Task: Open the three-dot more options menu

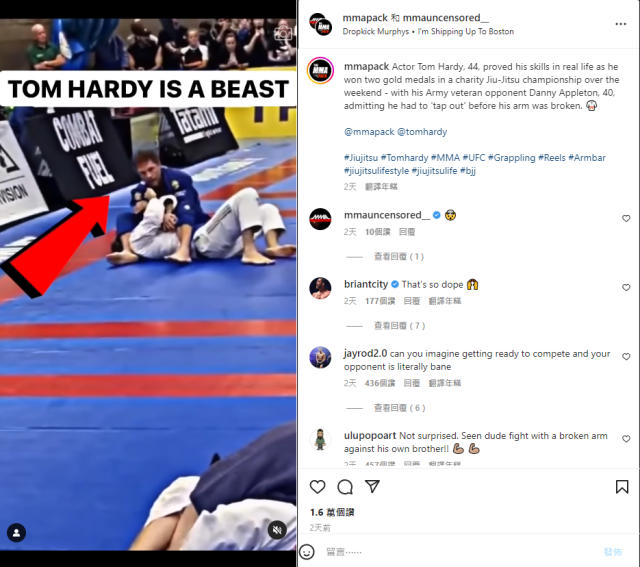Action: 620,24
